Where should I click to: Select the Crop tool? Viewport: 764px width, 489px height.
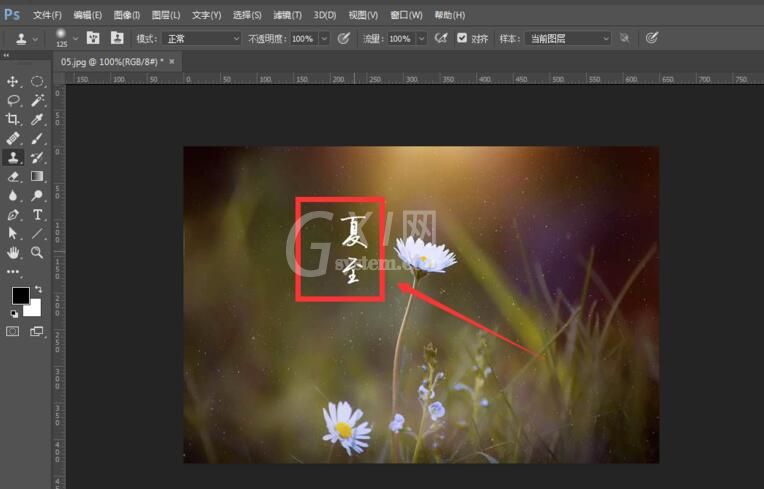13,119
